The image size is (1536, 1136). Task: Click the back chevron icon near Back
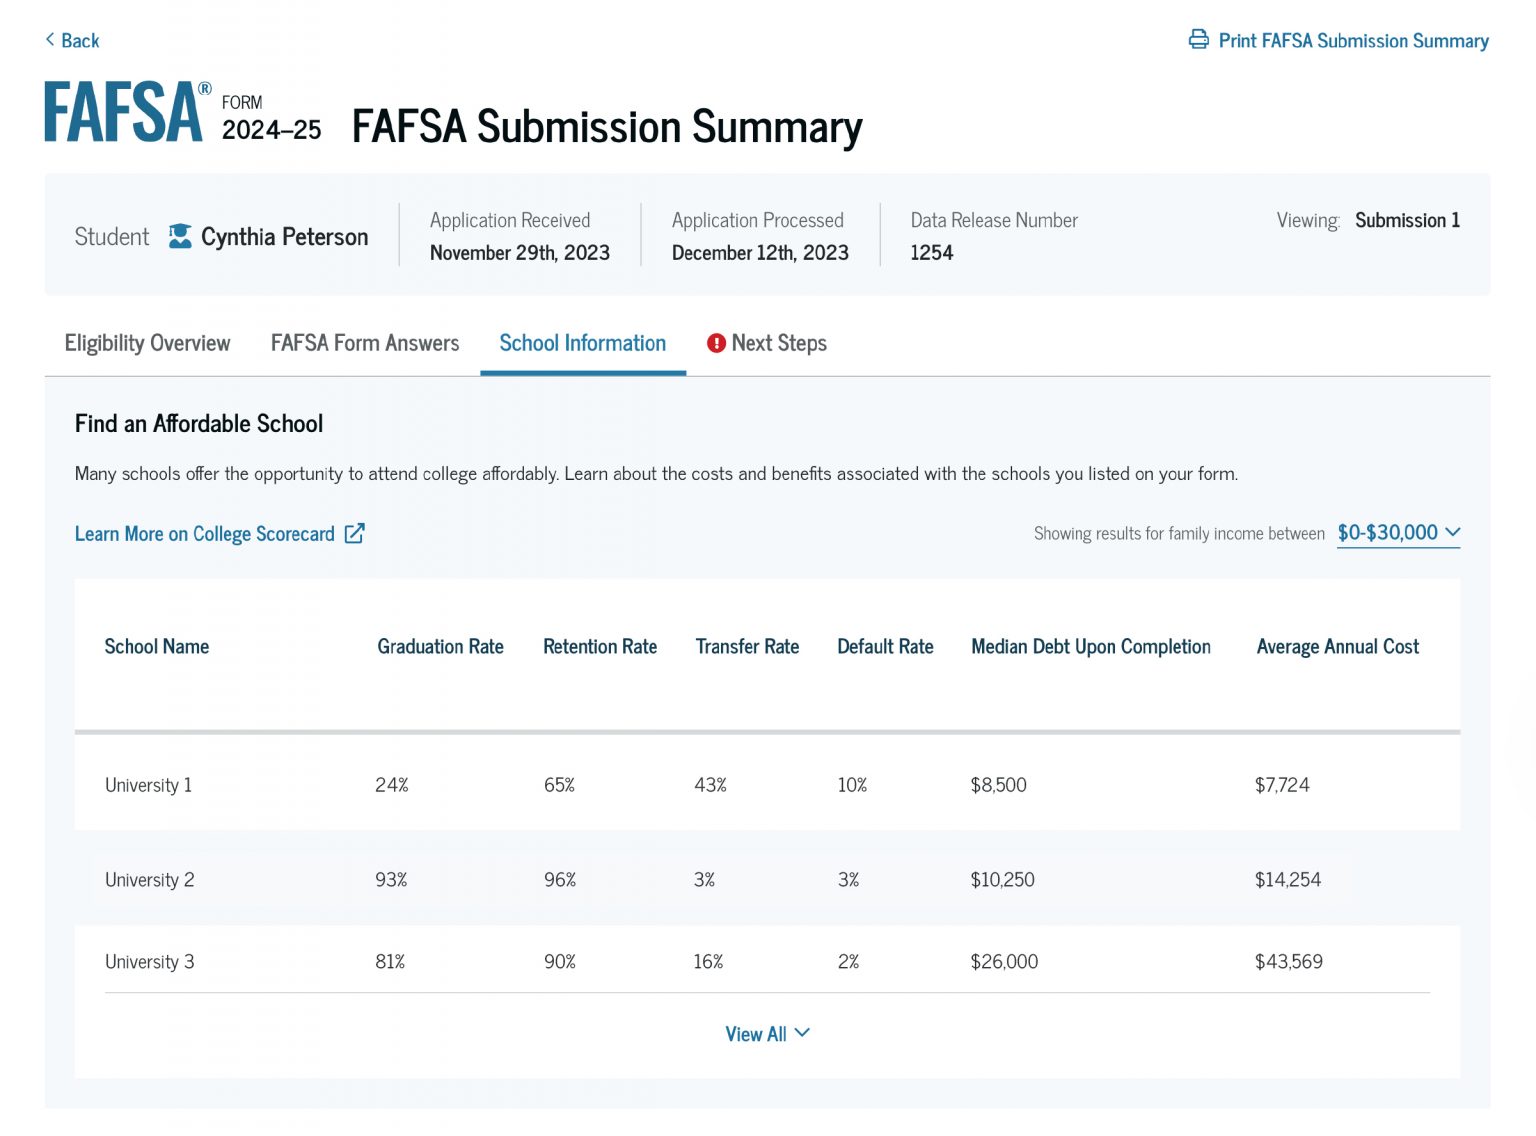[x=50, y=39]
